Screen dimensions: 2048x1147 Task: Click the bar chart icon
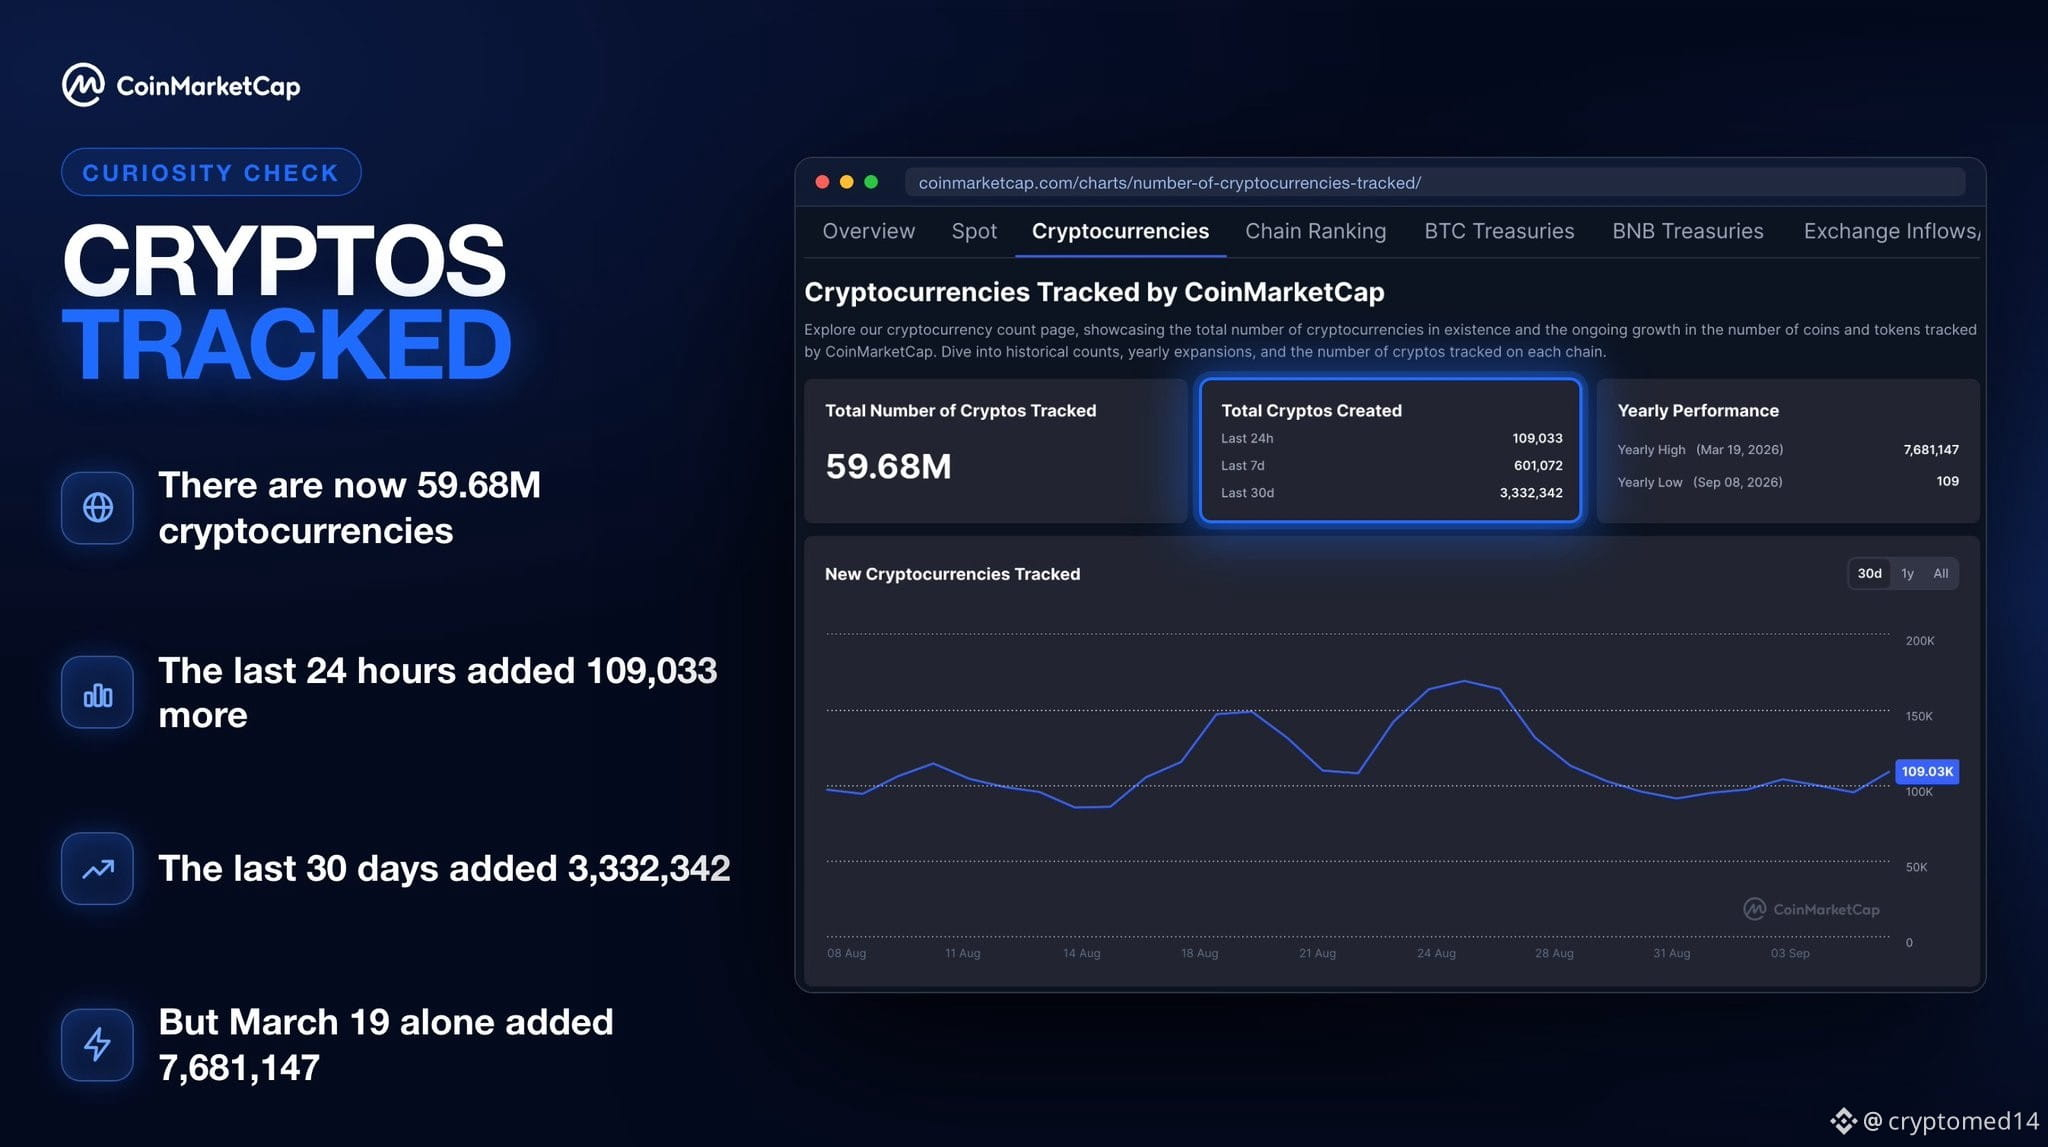[97, 693]
